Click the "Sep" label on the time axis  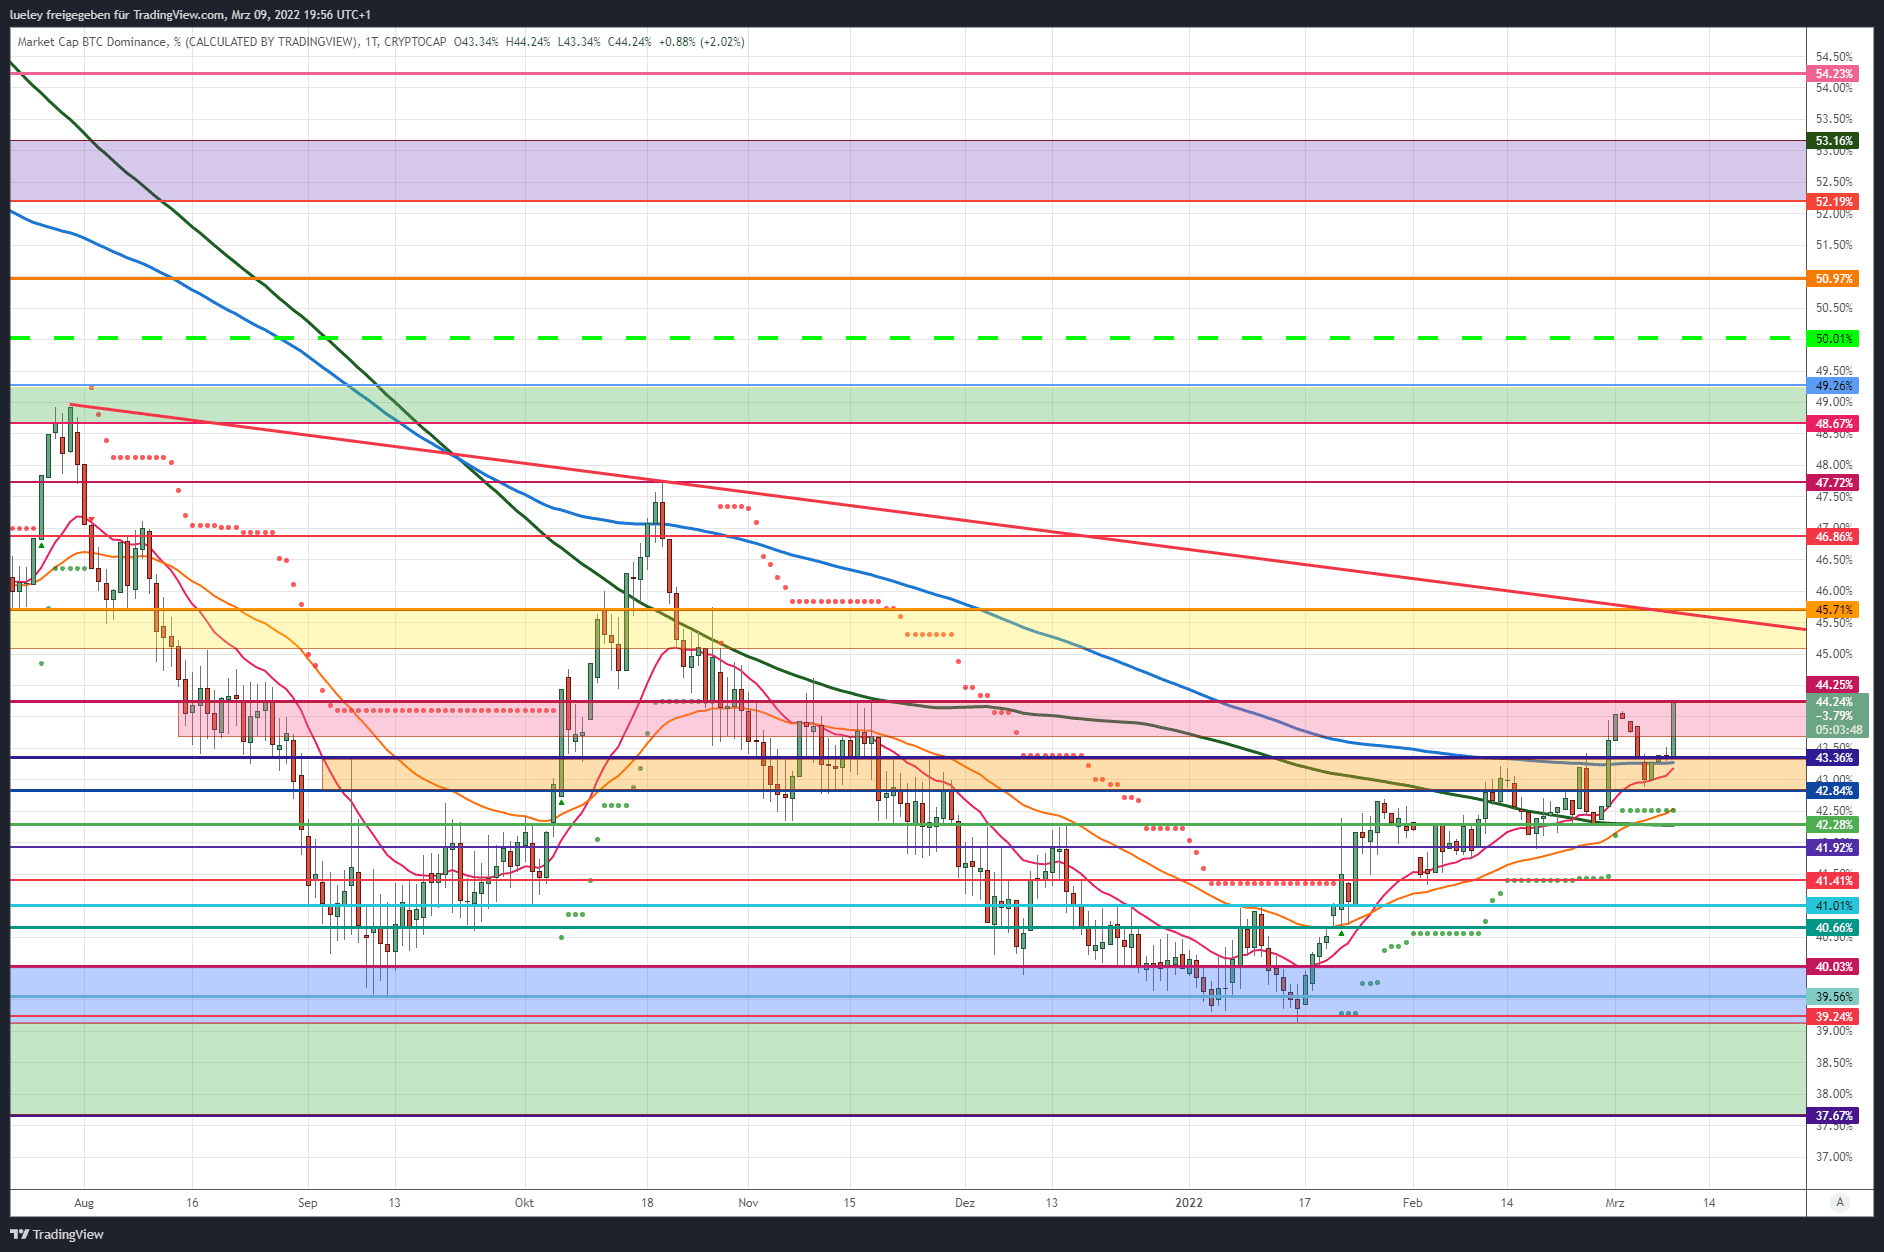click(x=308, y=1203)
